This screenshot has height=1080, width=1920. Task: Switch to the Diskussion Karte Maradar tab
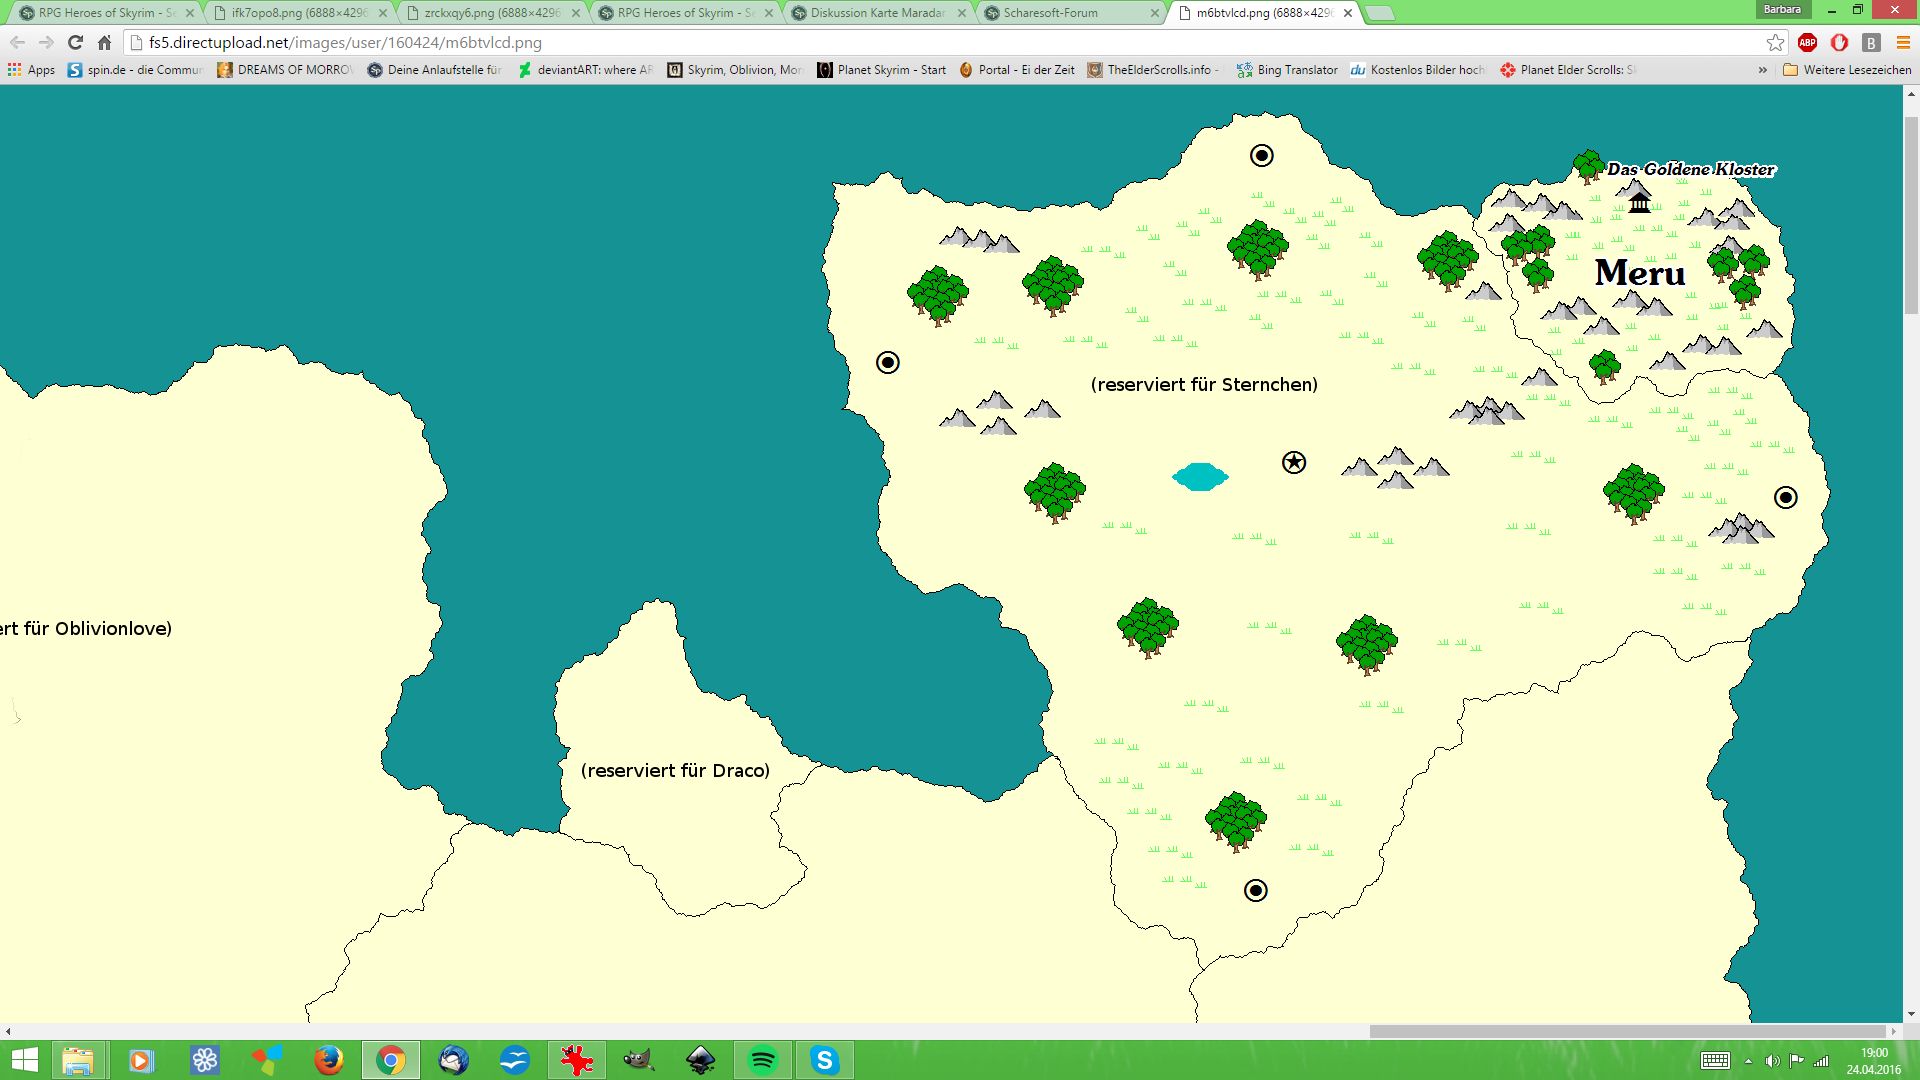point(876,13)
